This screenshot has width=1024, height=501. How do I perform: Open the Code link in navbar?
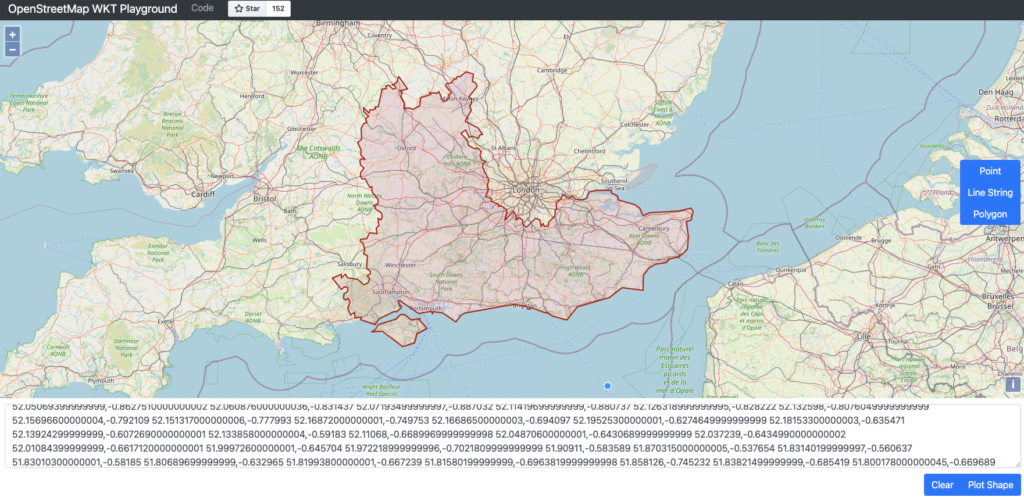pyautogui.click(x=202, y=8)
